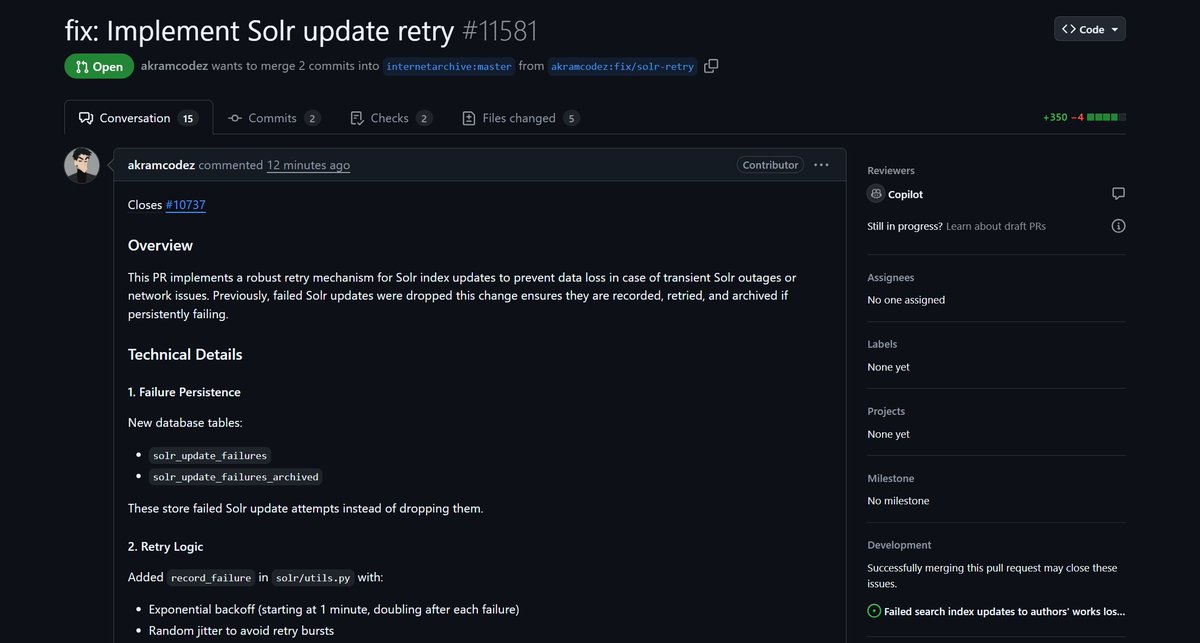Click the No milestone text
This screenshot has width=1200, height=643.
coord(898,501)
